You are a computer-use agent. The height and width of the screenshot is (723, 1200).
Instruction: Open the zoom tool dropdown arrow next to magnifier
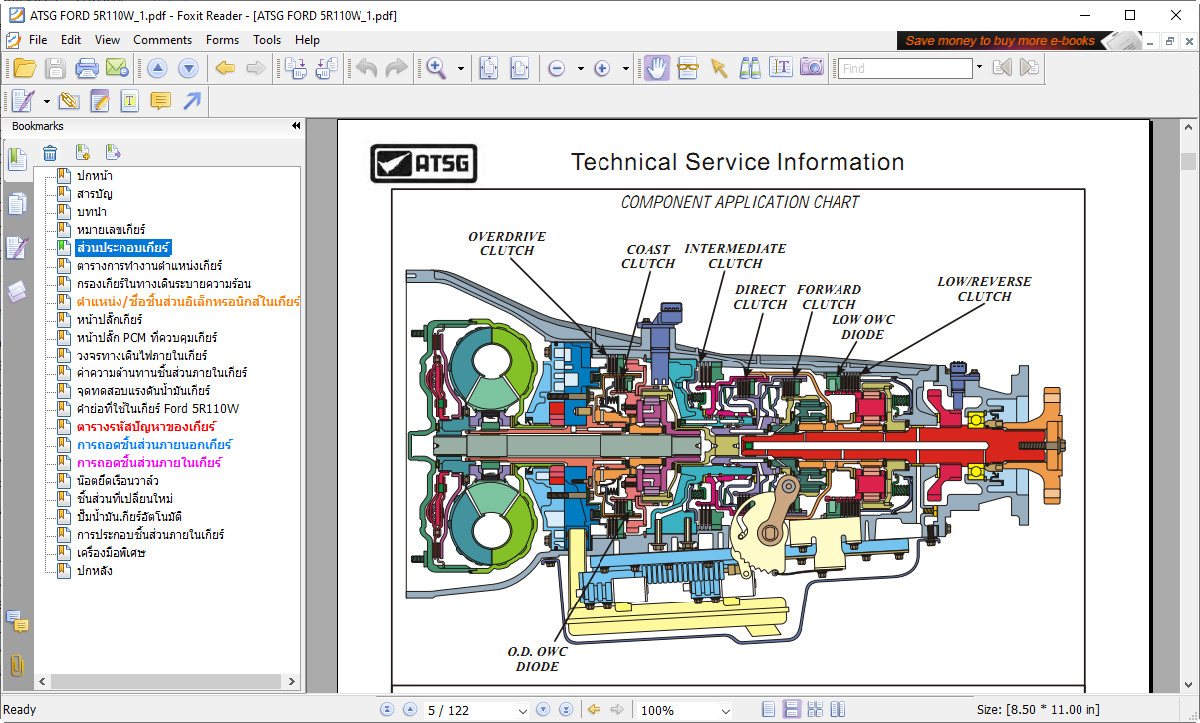[x=461, y=69]
